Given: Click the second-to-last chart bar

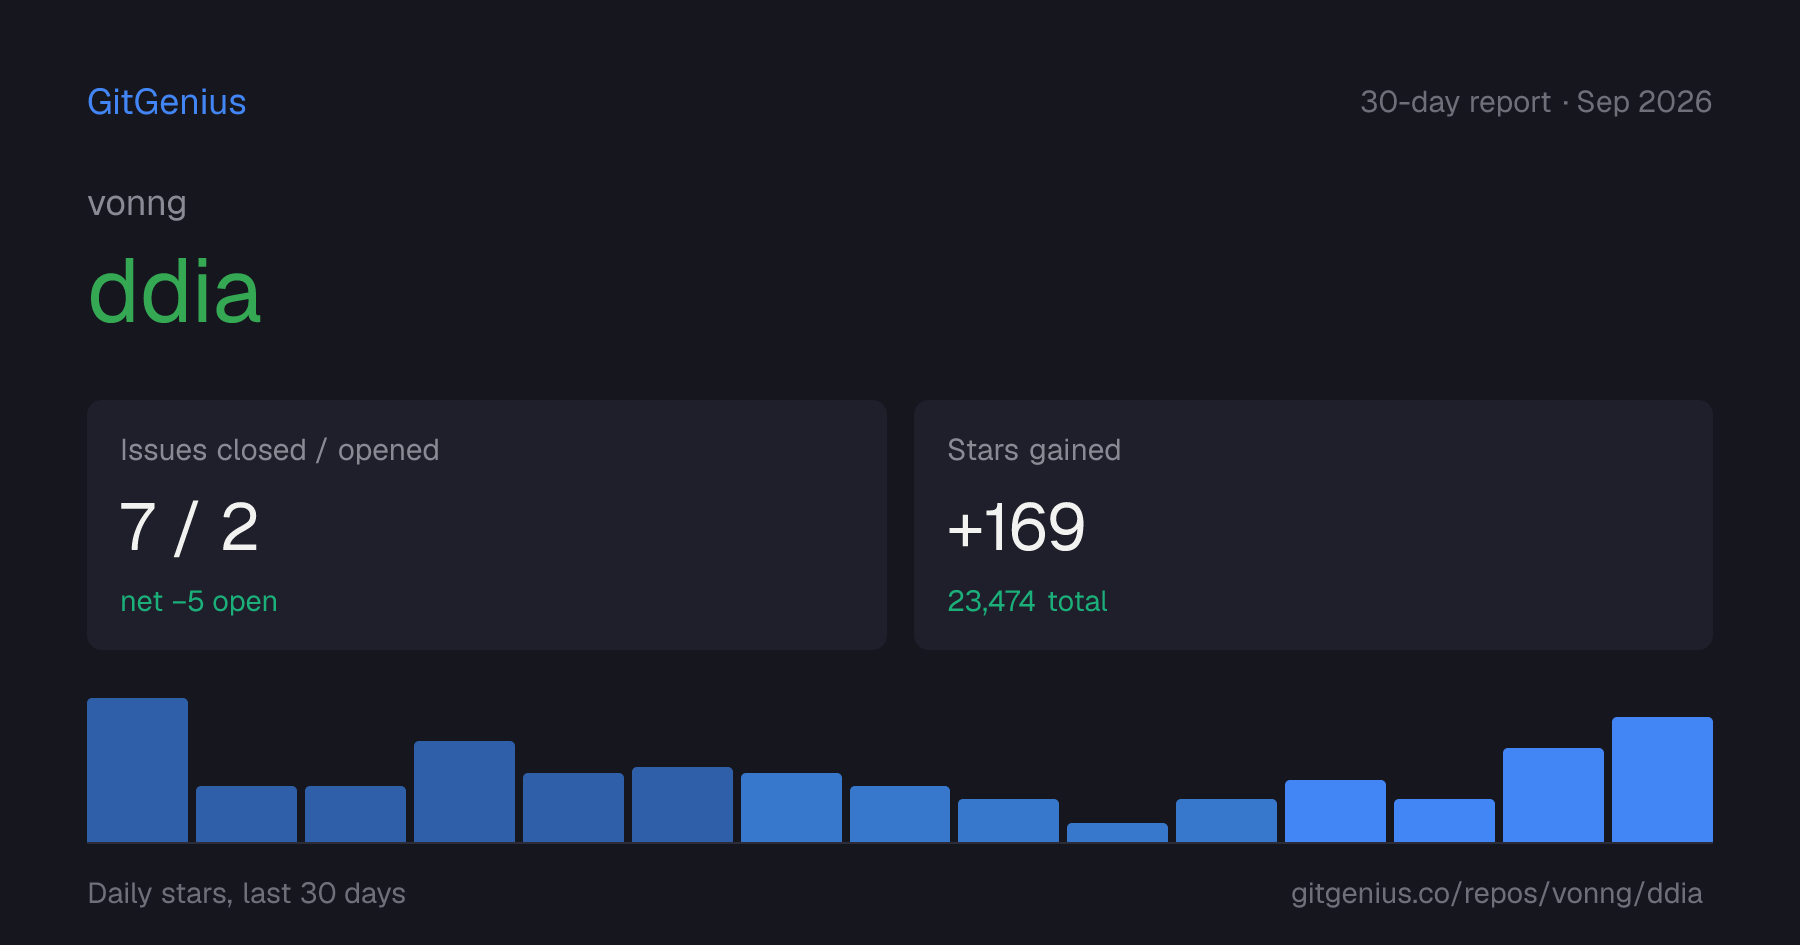Looking at the screenshot, I should 1553,795.
